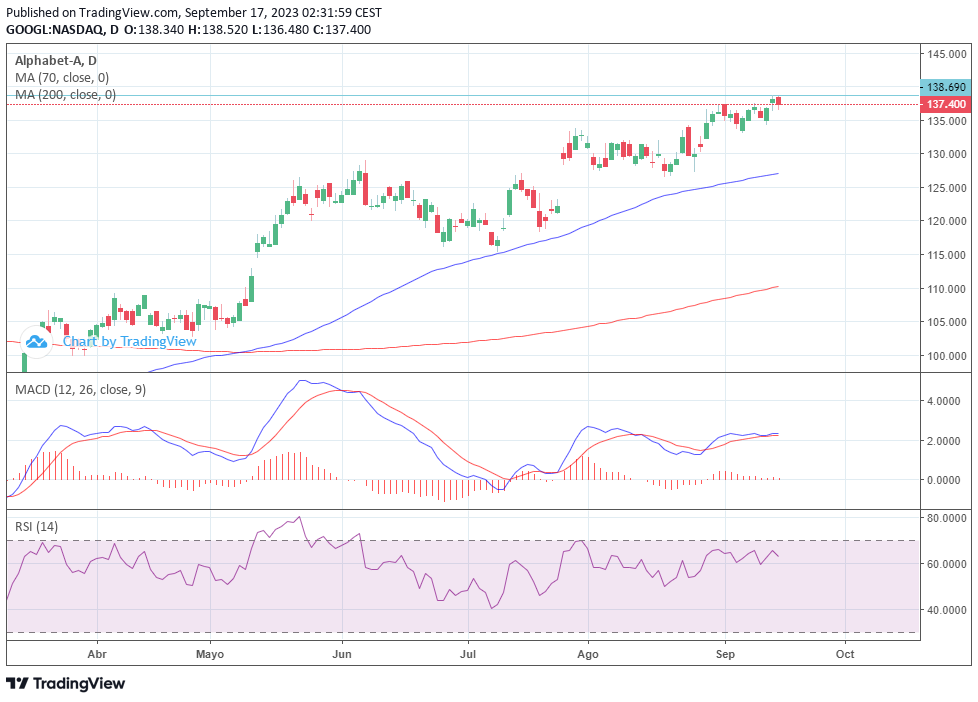Click the C:137.400 close value in header
Image resolution: width=978 pixels, height=702 pixels.
pos(342,30)
